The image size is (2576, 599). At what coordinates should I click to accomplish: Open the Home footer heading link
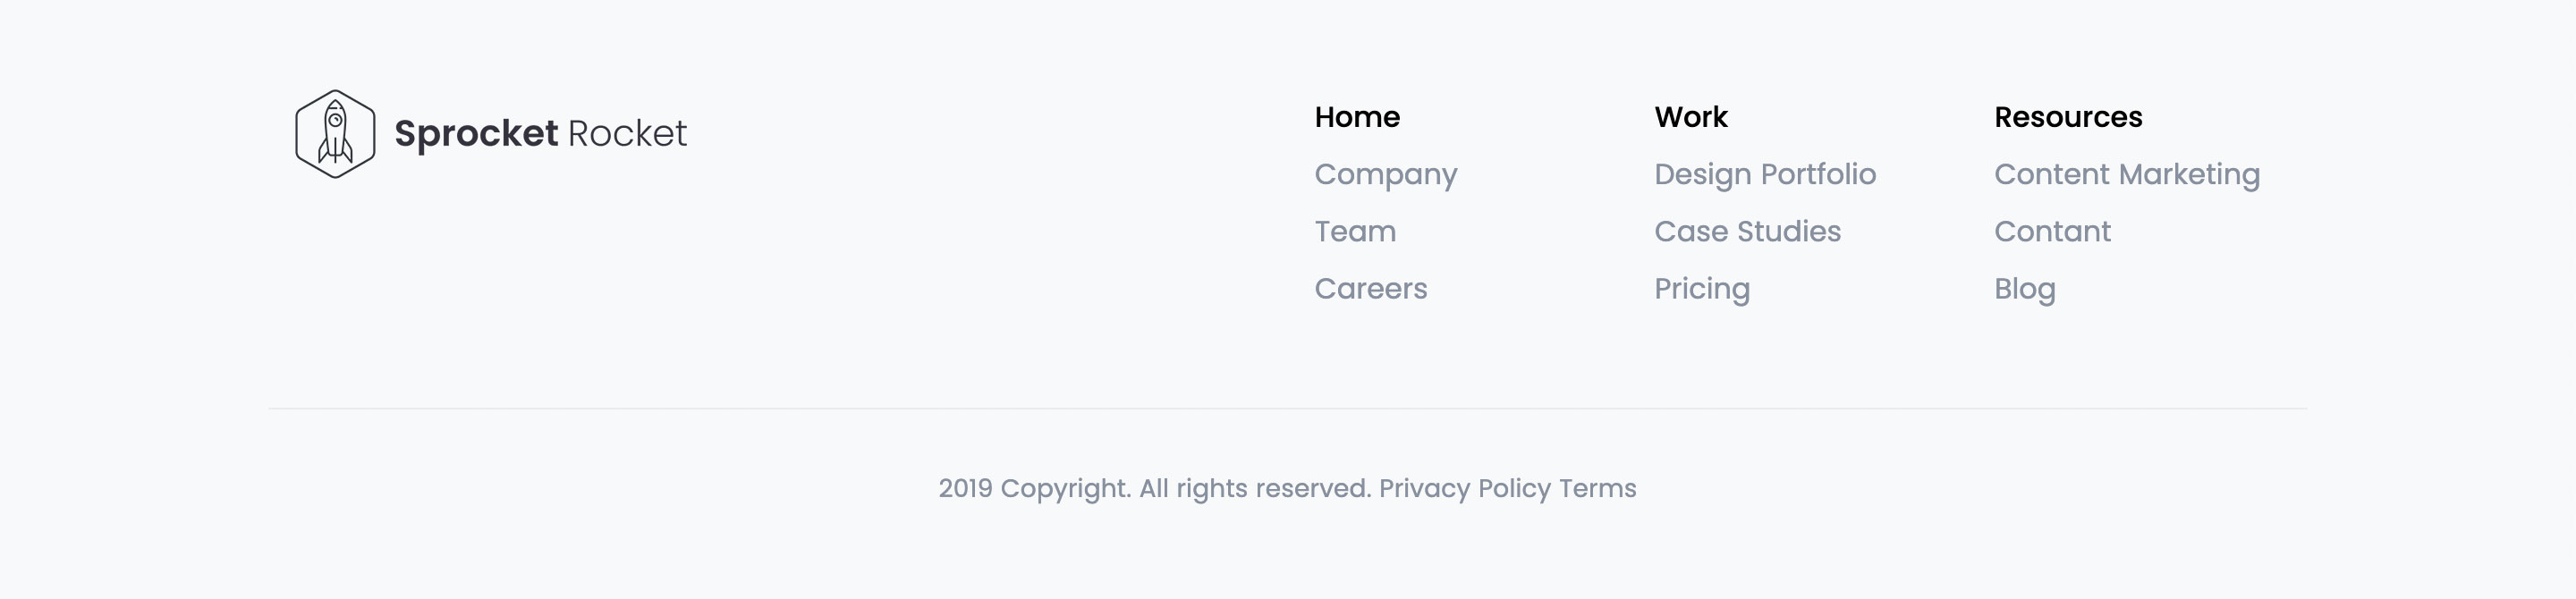coord(1357,117)
